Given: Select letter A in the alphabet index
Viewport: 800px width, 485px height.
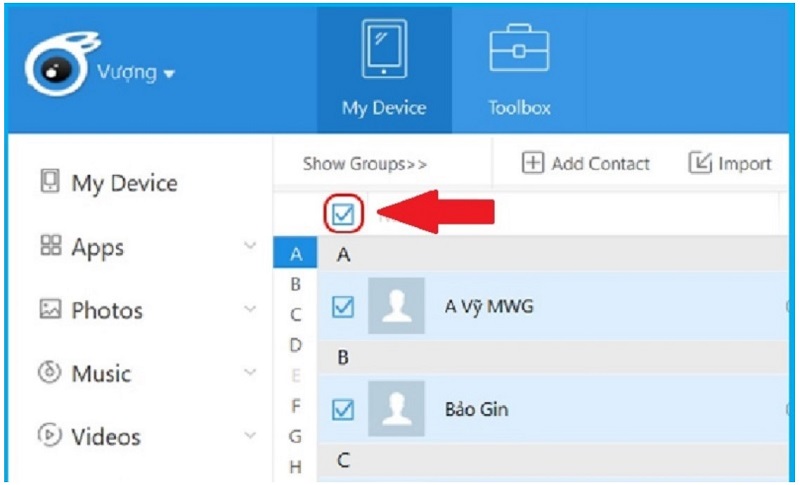Looking at the screenshot, I should tap(295, 255).
